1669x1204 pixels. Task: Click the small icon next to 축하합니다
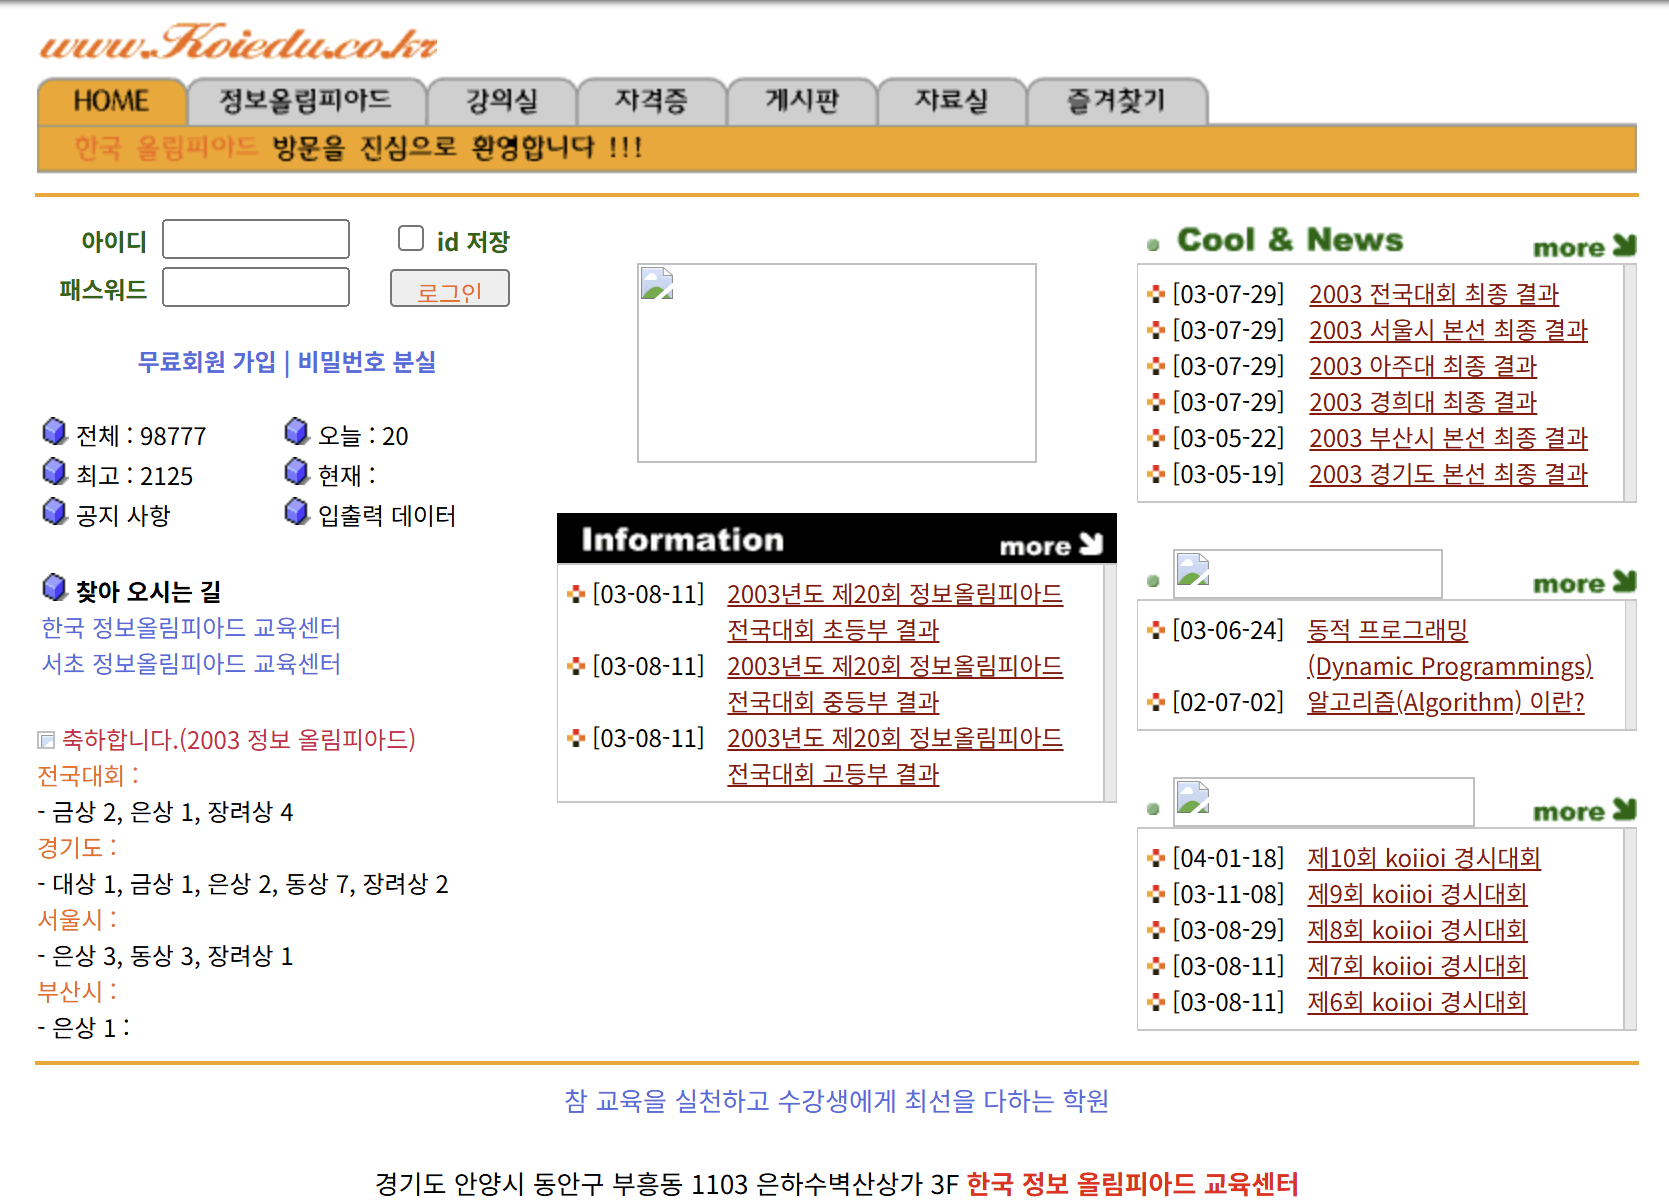point(46,740)
